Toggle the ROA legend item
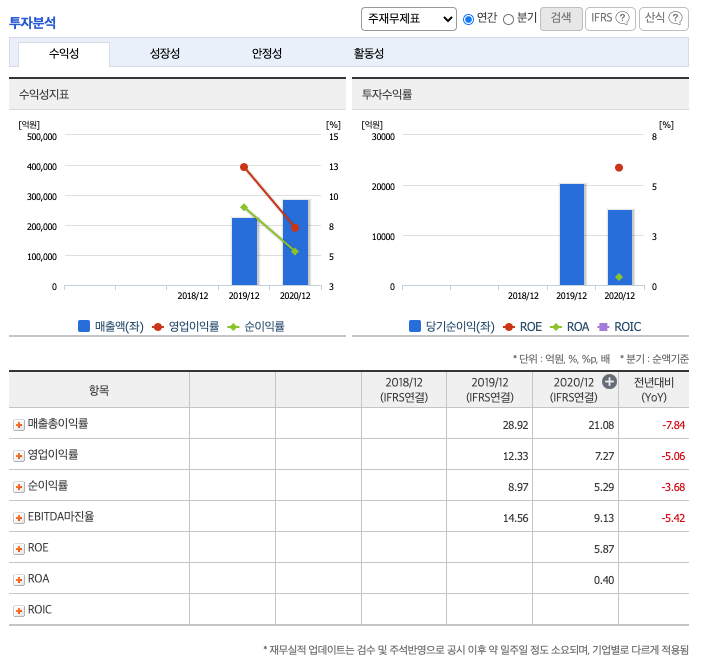The width and height of the screenshot is (701, 665). pos(570,327)
